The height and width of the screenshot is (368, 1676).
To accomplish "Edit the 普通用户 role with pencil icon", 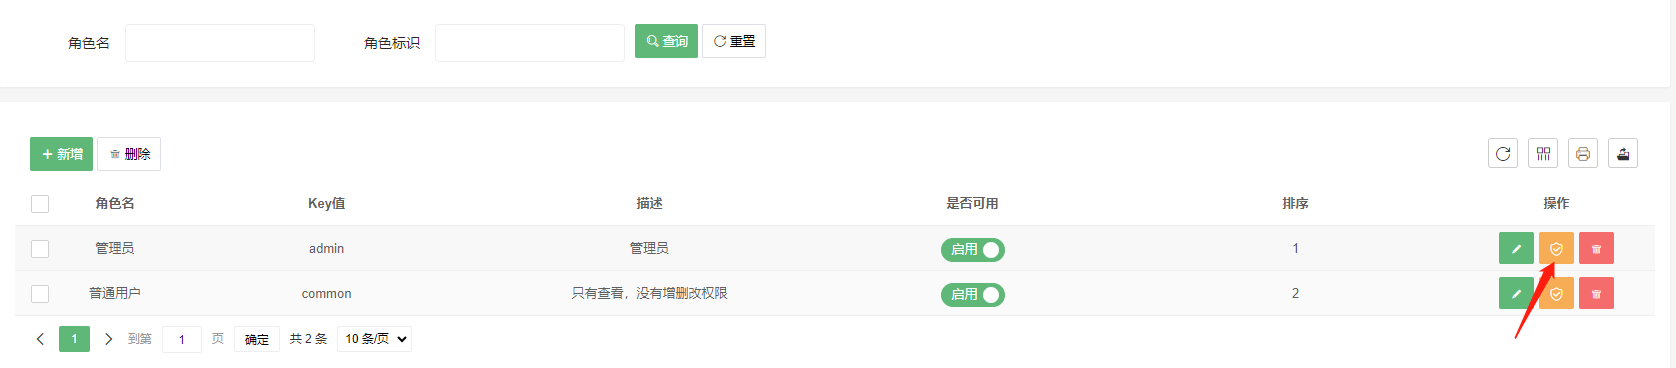I will point(1516,293).
